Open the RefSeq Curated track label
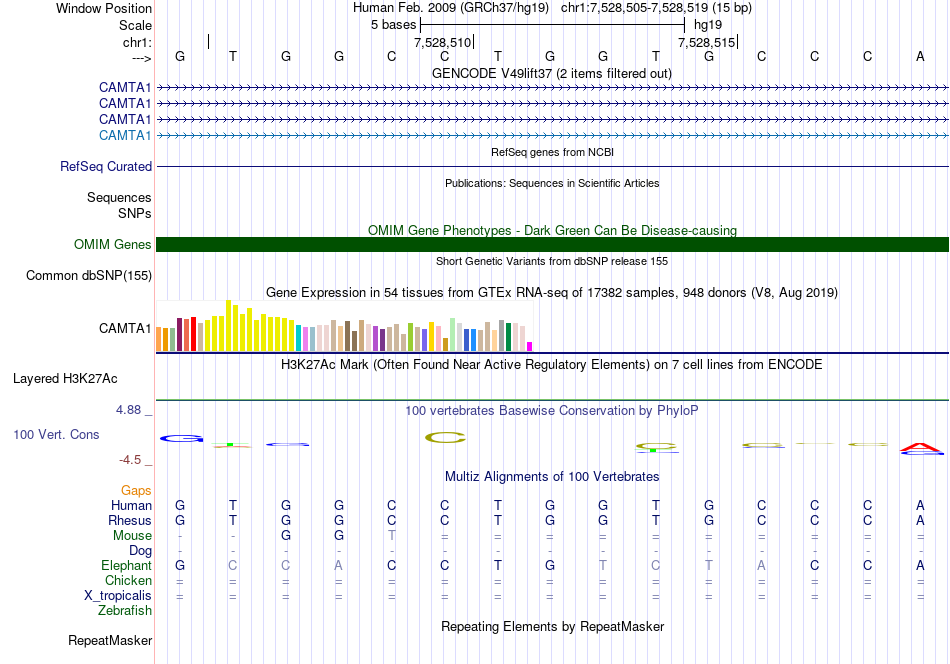 click(105, 166)
